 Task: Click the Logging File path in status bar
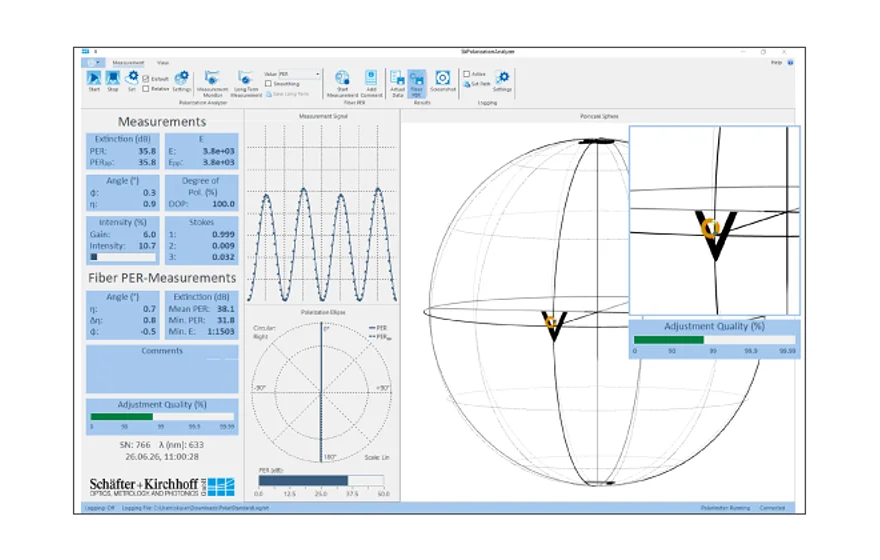(x=195, y=508)
